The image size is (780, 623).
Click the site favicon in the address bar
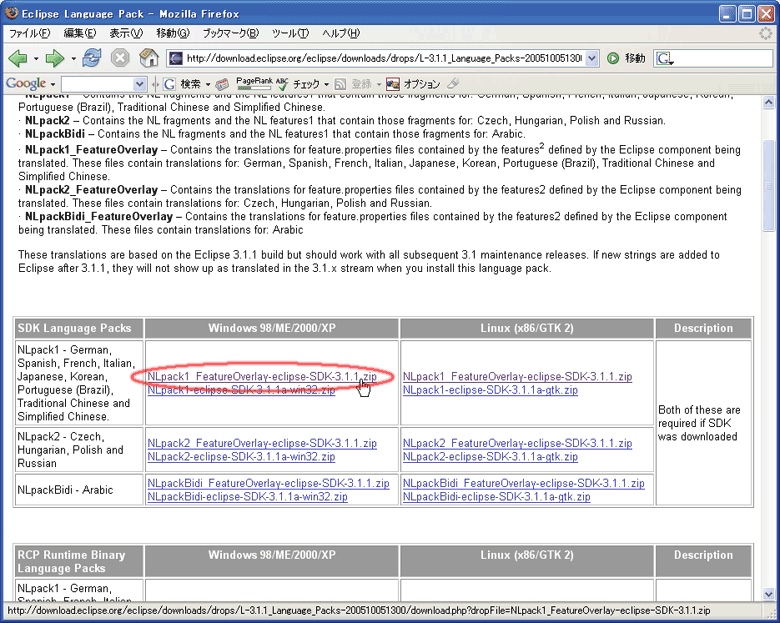pos(176,58)
